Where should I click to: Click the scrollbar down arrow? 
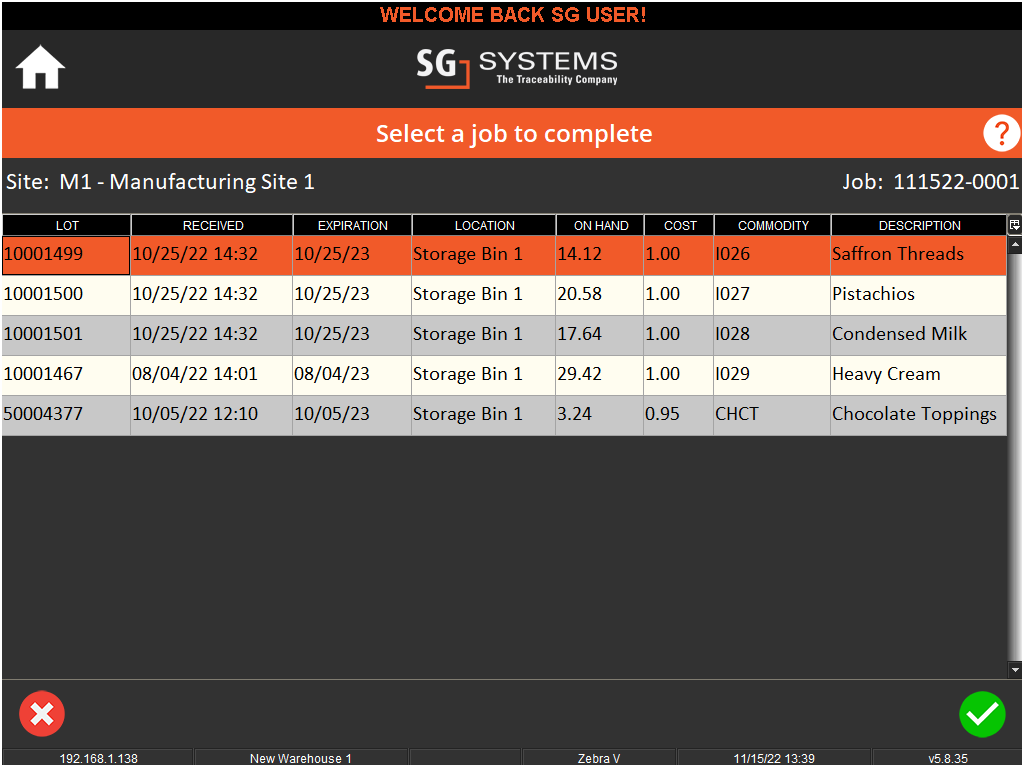(x=1015, y=670)
